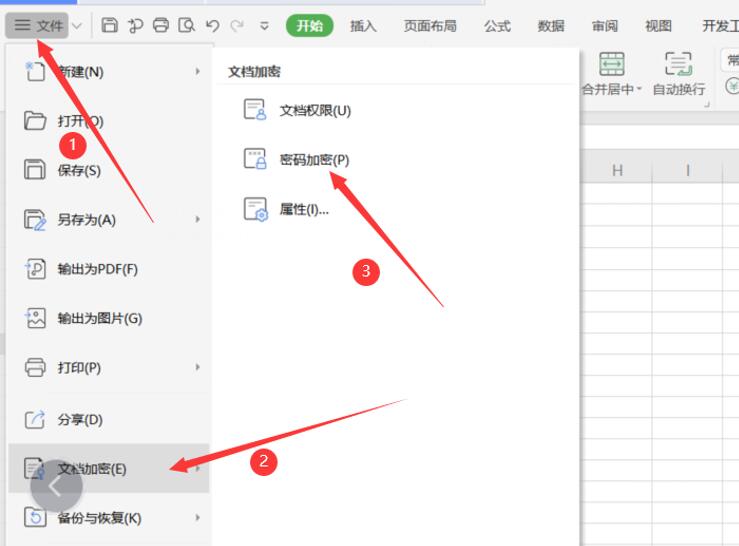Click the merge and center icon
This screenshot has width=739, height=546.
611,65
